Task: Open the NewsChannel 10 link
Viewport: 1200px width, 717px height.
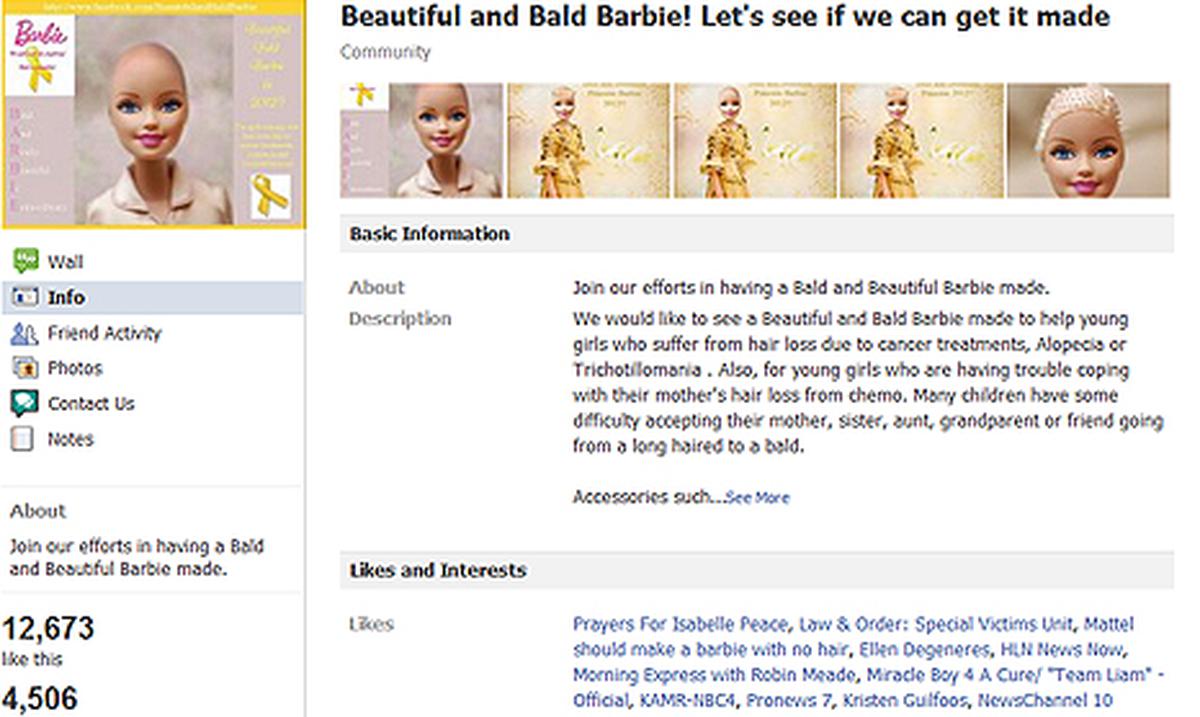Action: click(1044, 700)
